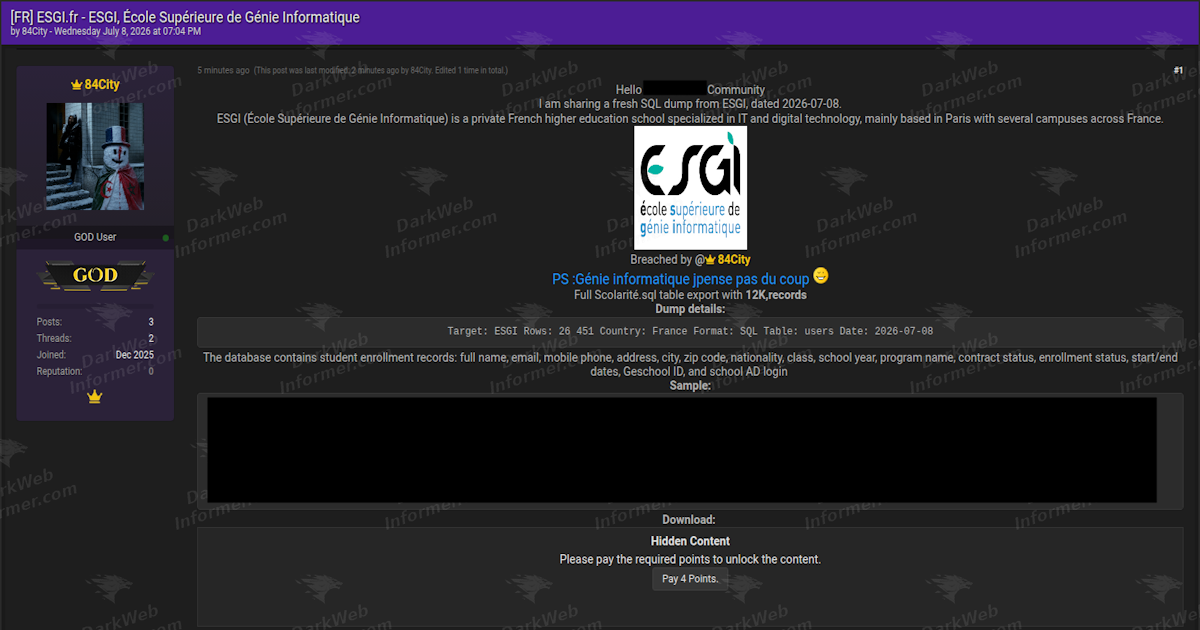Click the thread title in purple header
The image size is (1200, 630).
point(185,17)
